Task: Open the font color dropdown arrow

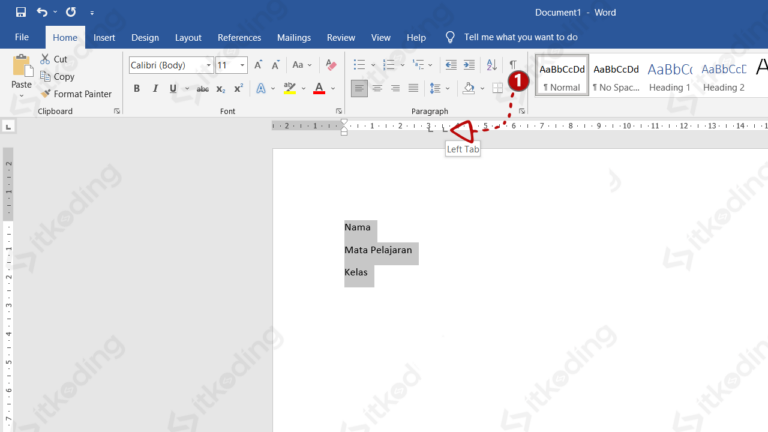Action: [x=333, y=89]
